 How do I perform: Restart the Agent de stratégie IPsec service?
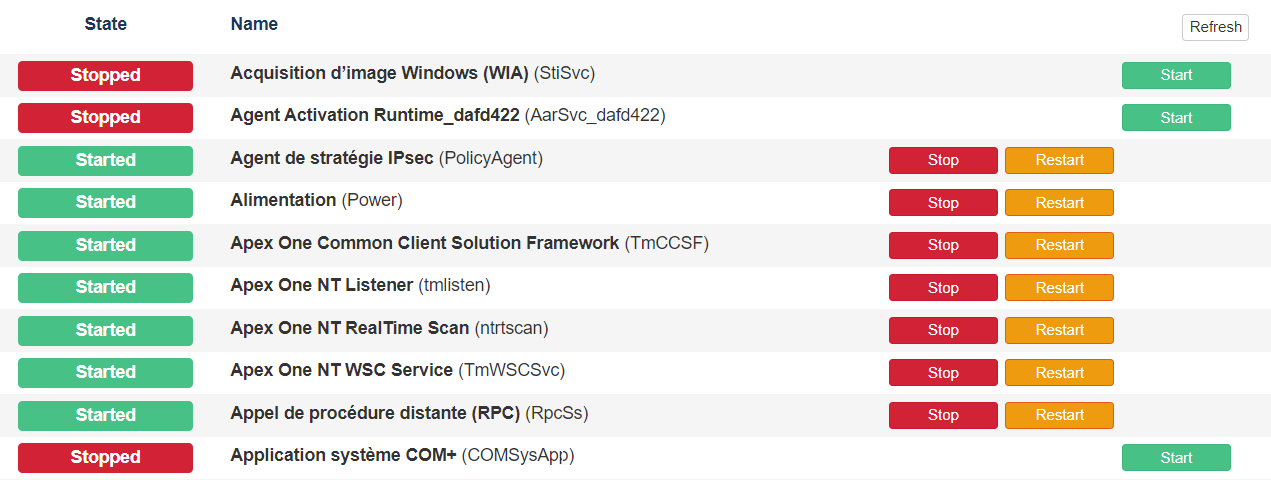pyautogui.click(x=1059, y=160)
